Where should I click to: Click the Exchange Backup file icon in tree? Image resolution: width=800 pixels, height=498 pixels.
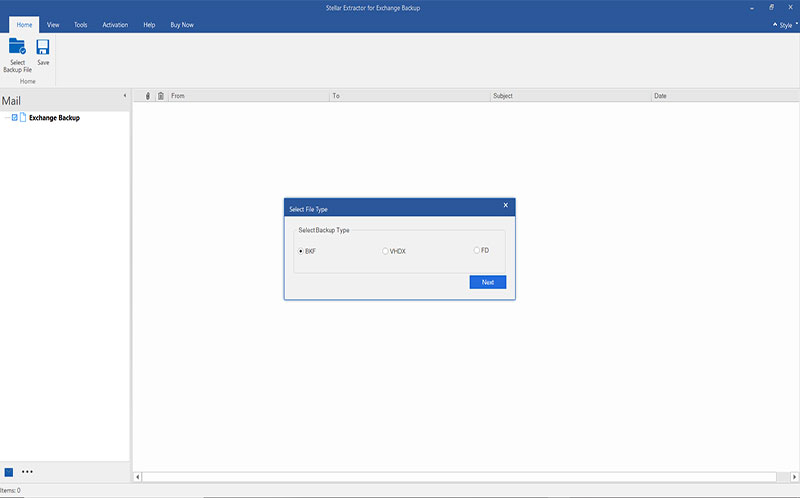tap(22, 117)
